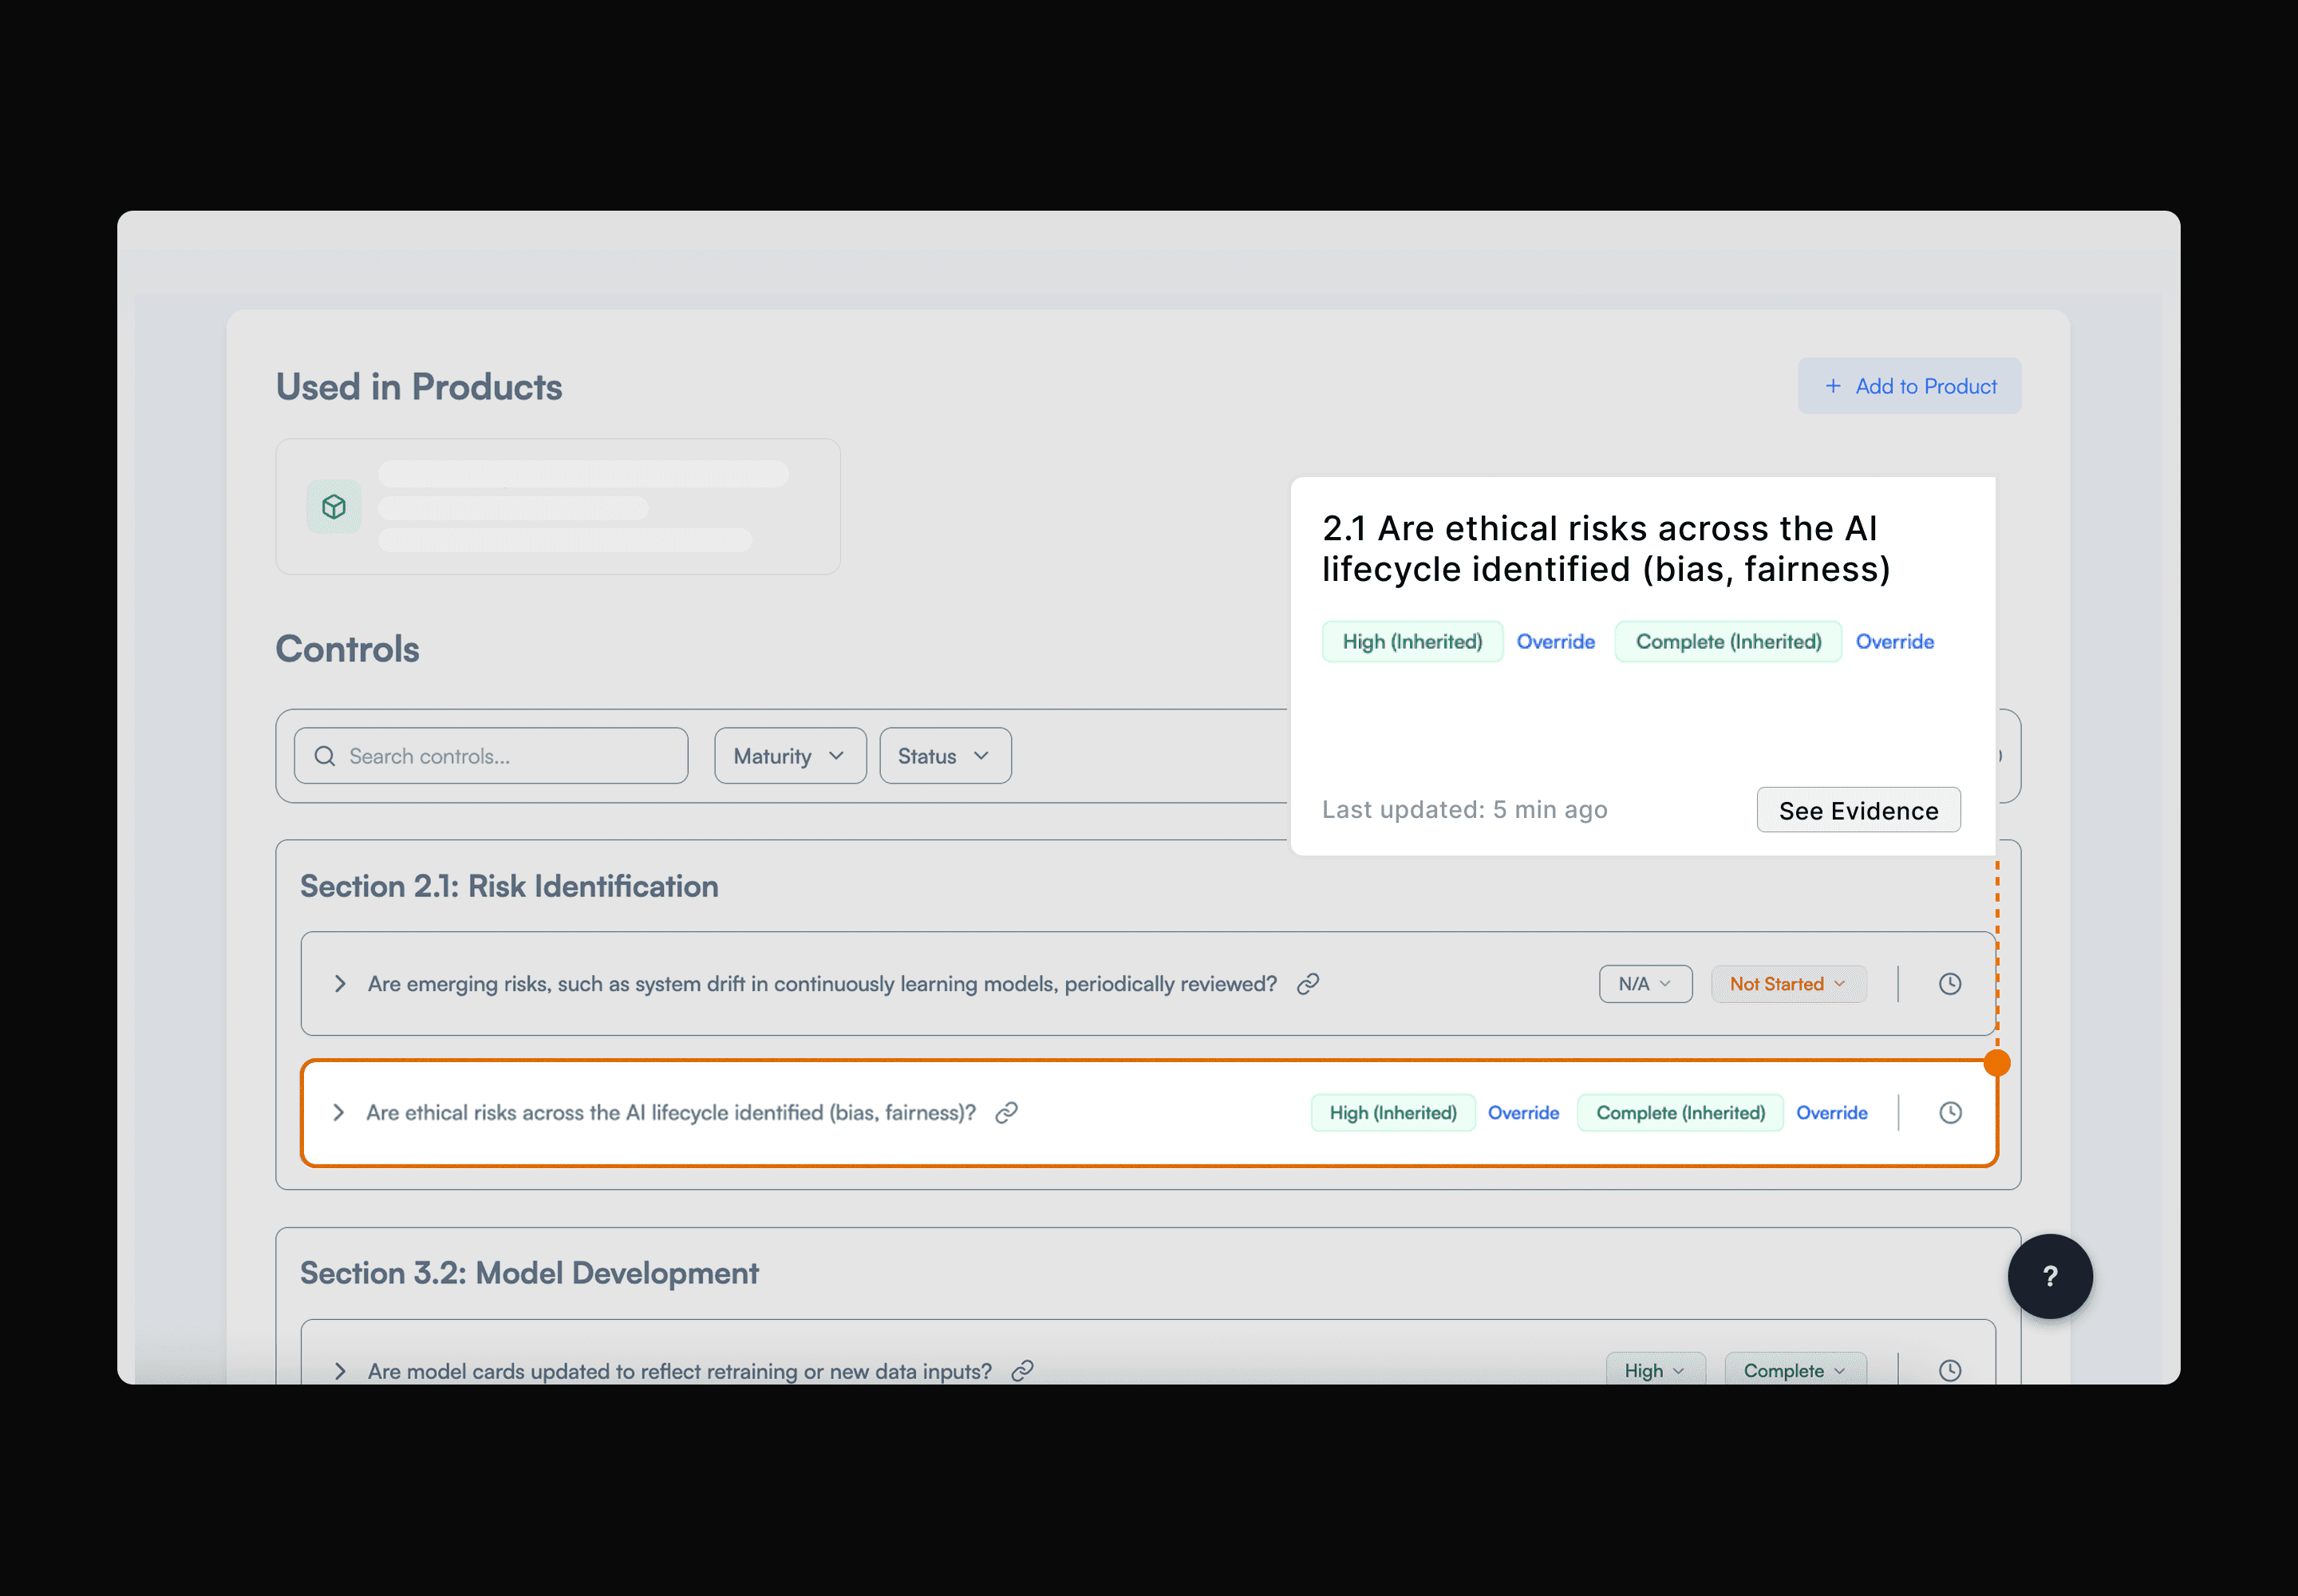2298x1596 pixels.
Task: Open the help question mark bubble
Action: point(2049,1276)
